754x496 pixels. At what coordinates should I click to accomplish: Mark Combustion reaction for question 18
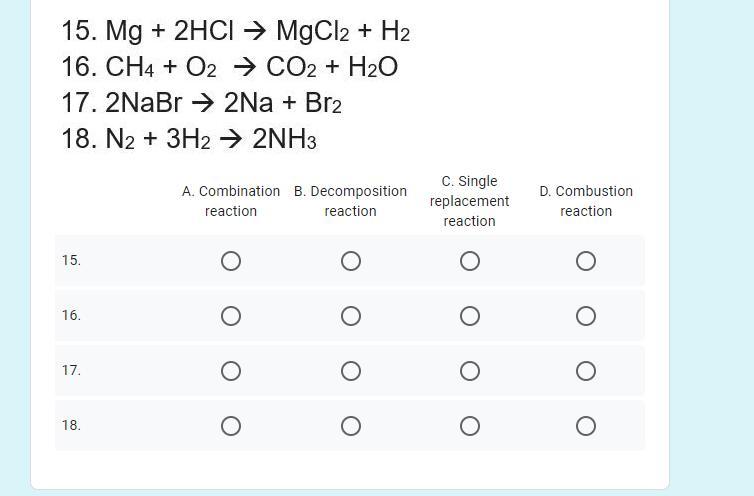586,426
